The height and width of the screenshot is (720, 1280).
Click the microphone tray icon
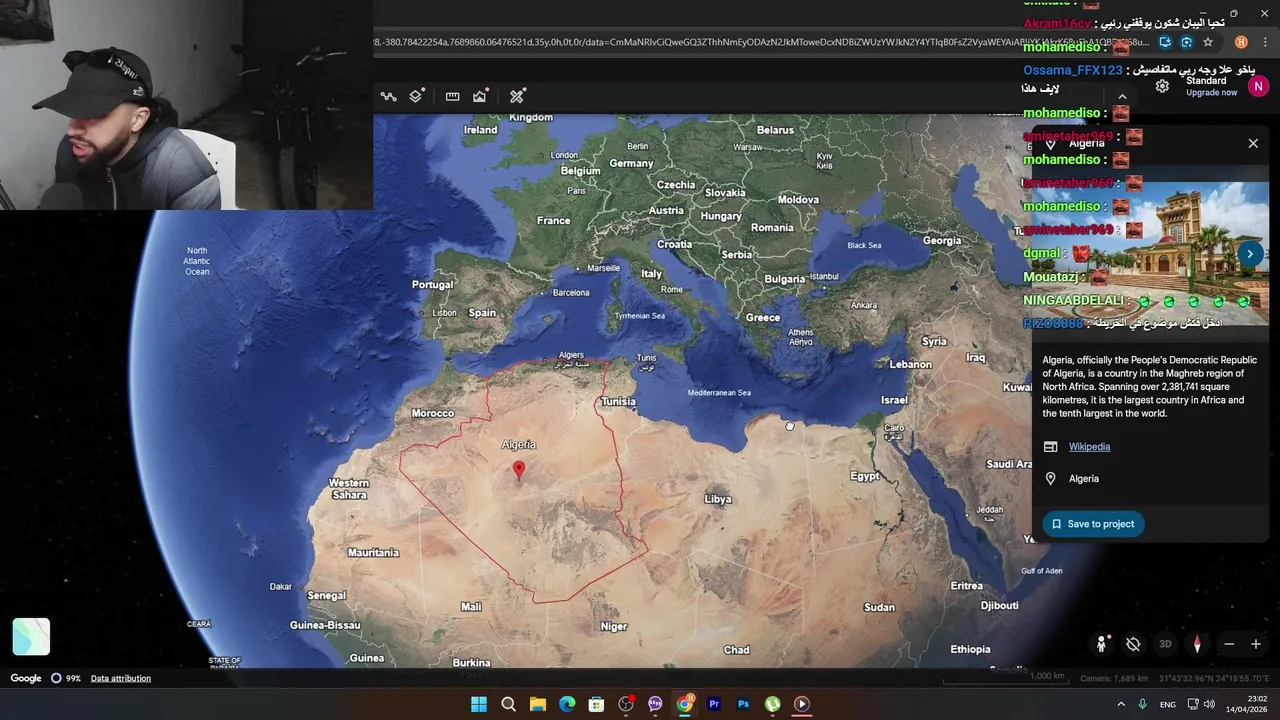1142,704
